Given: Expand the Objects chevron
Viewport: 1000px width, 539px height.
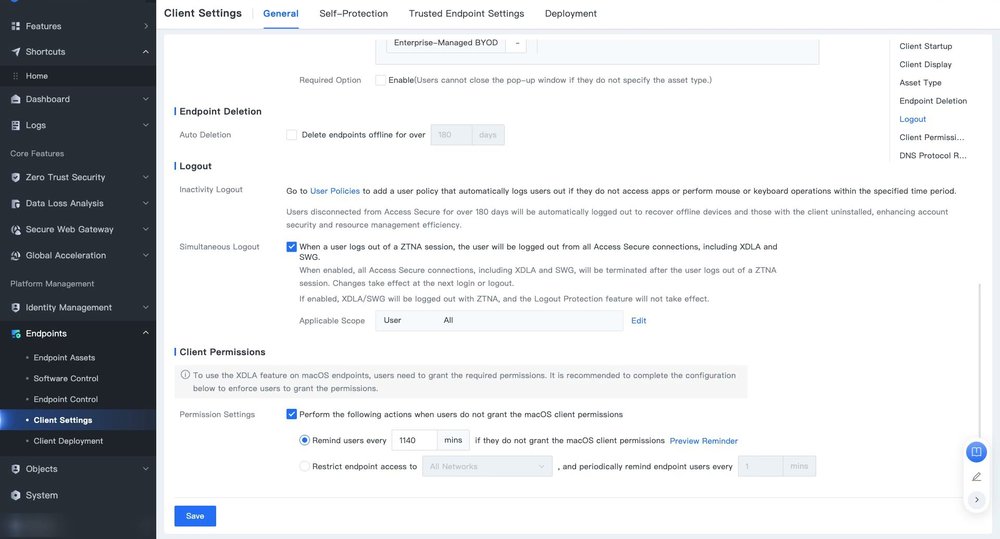Looking at the screenshot, I should coord(145,469).
